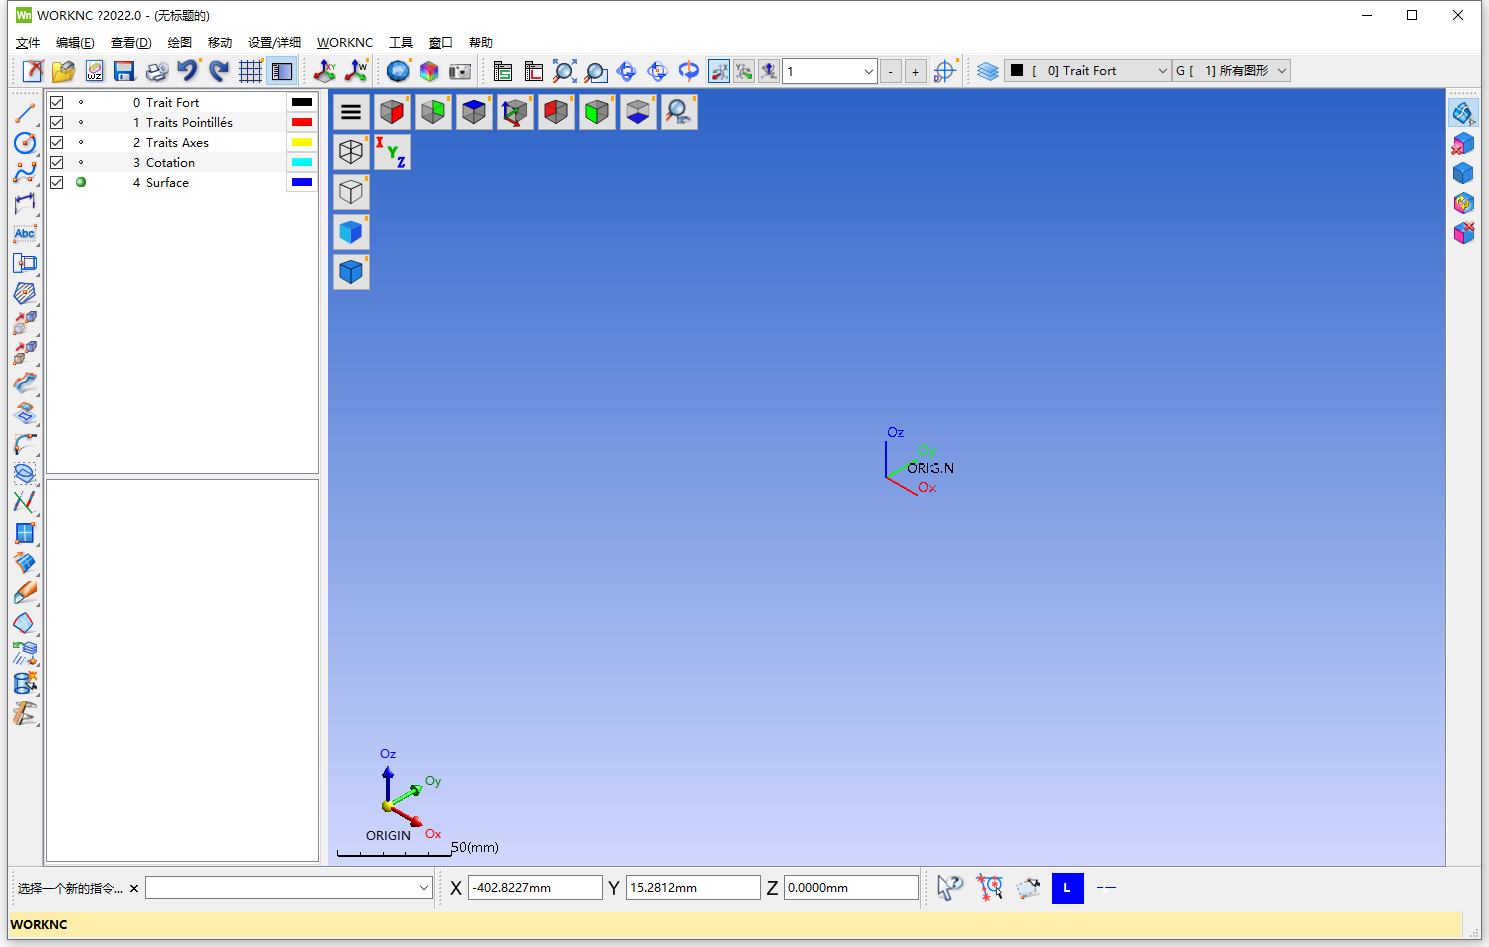Click the zoom fit all icon
This screenshot has width=1489, height=947.
(x=564, y=71)
